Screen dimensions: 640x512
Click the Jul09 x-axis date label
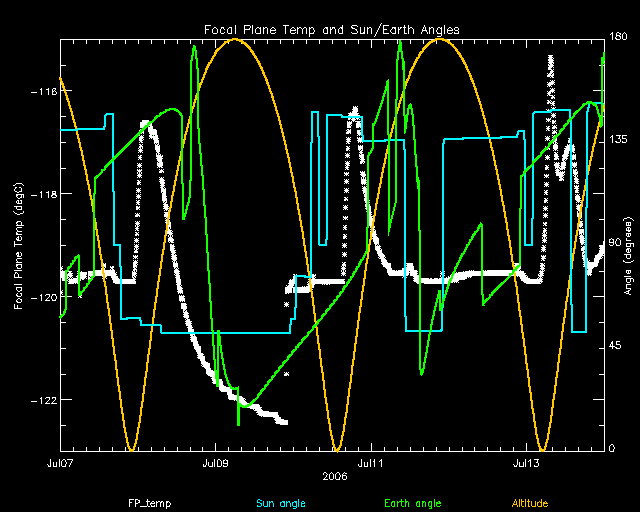(215, 464)
